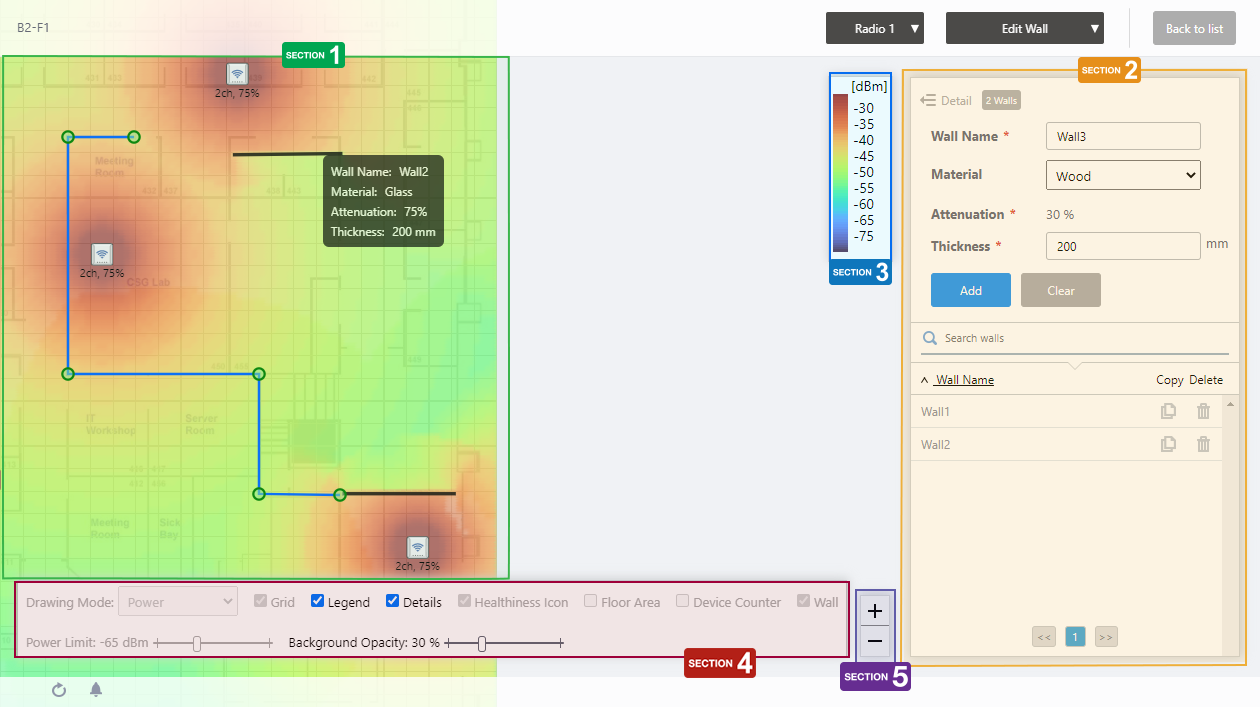Go to page 1 in wall list pagination
The image size is (1260, 707).
pos(1075,637)
